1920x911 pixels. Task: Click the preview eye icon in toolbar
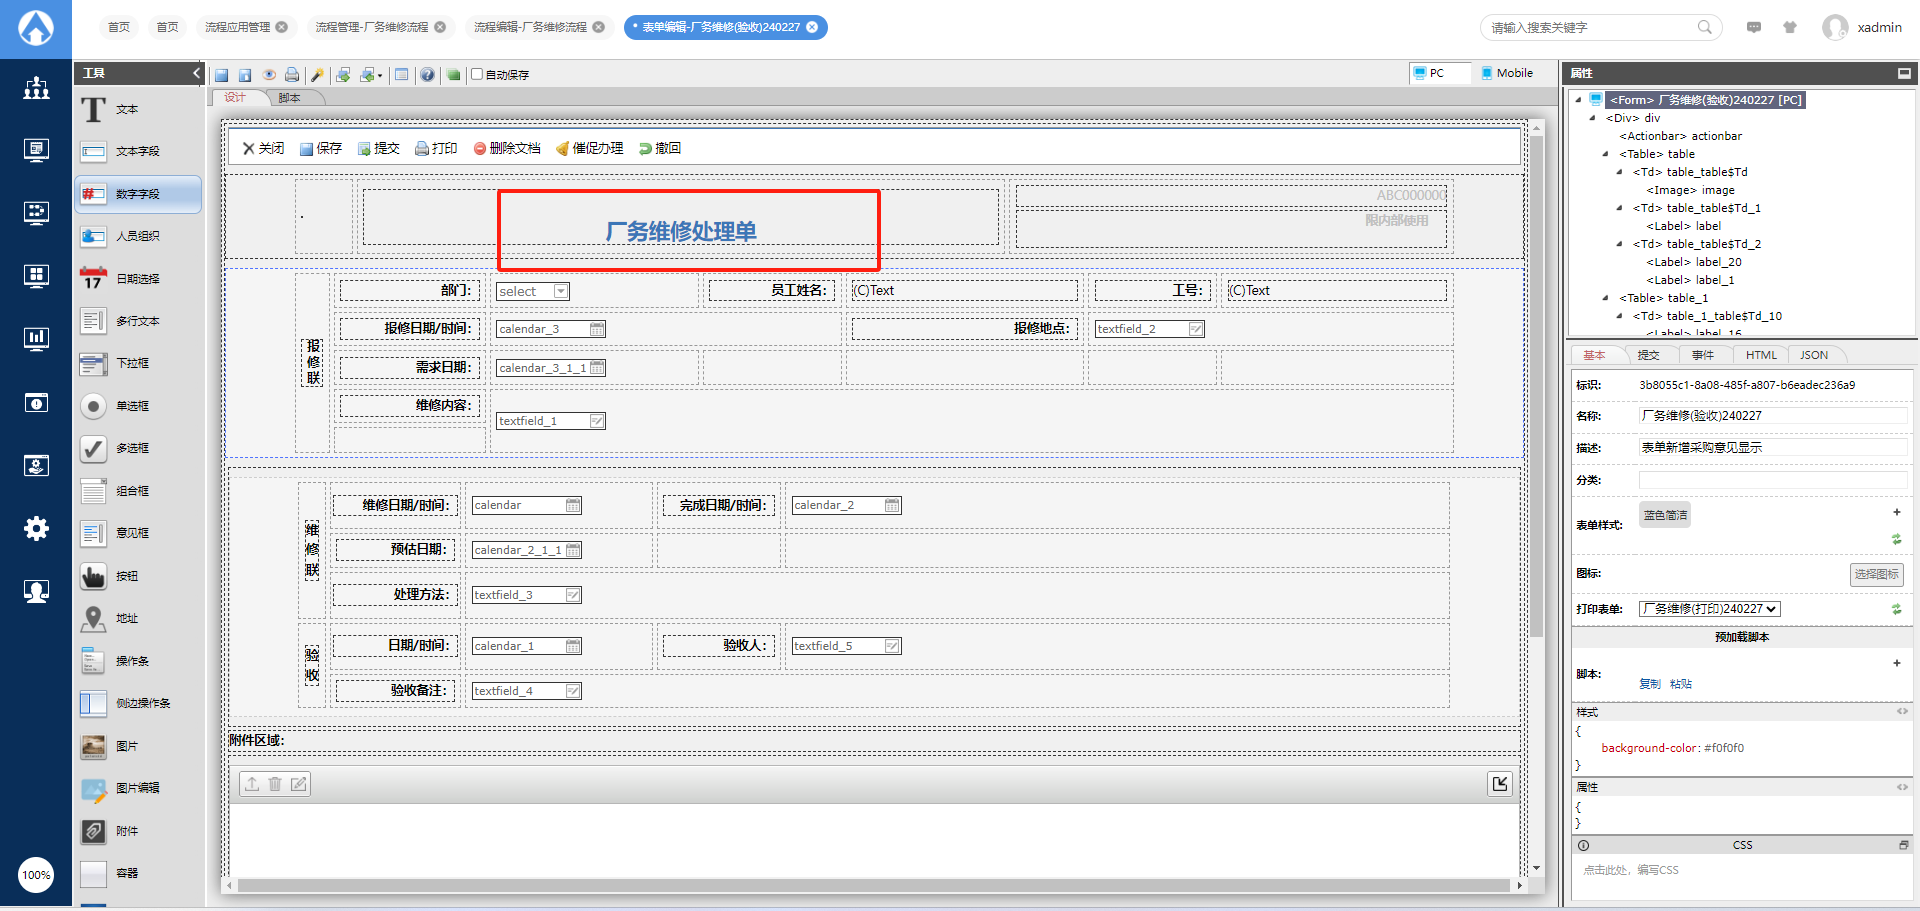click(269, 75)
